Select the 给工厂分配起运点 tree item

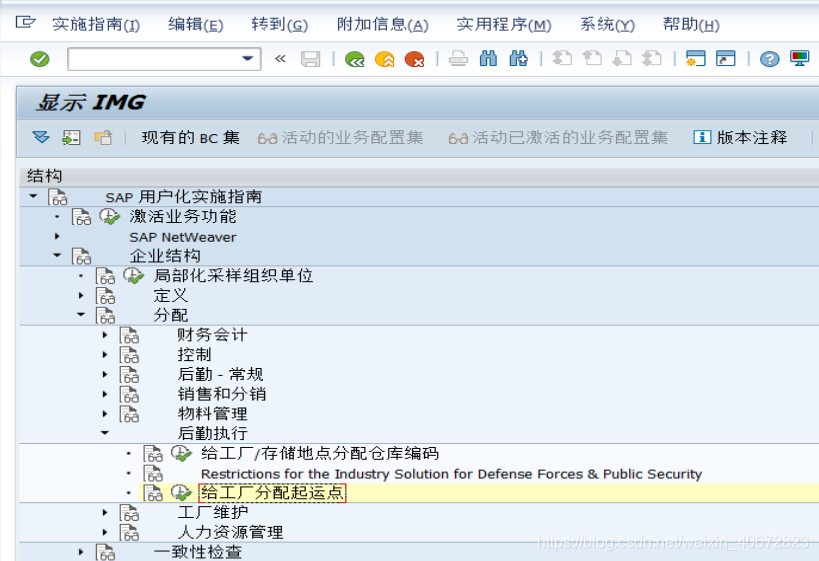pos(272,493)
